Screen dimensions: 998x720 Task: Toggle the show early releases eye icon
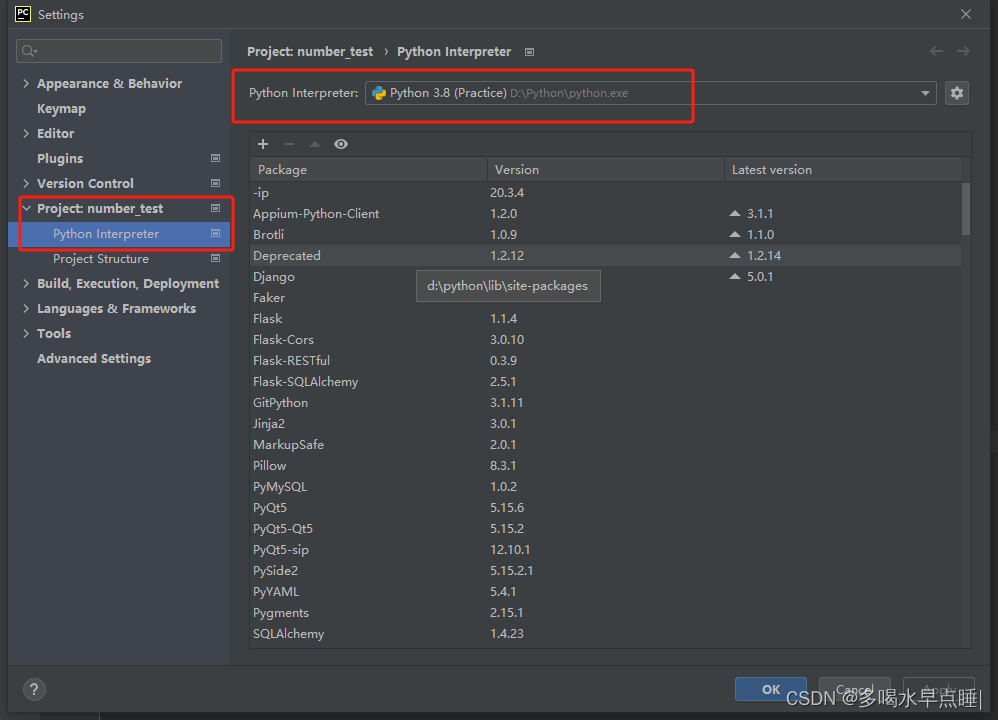[341, 144]
